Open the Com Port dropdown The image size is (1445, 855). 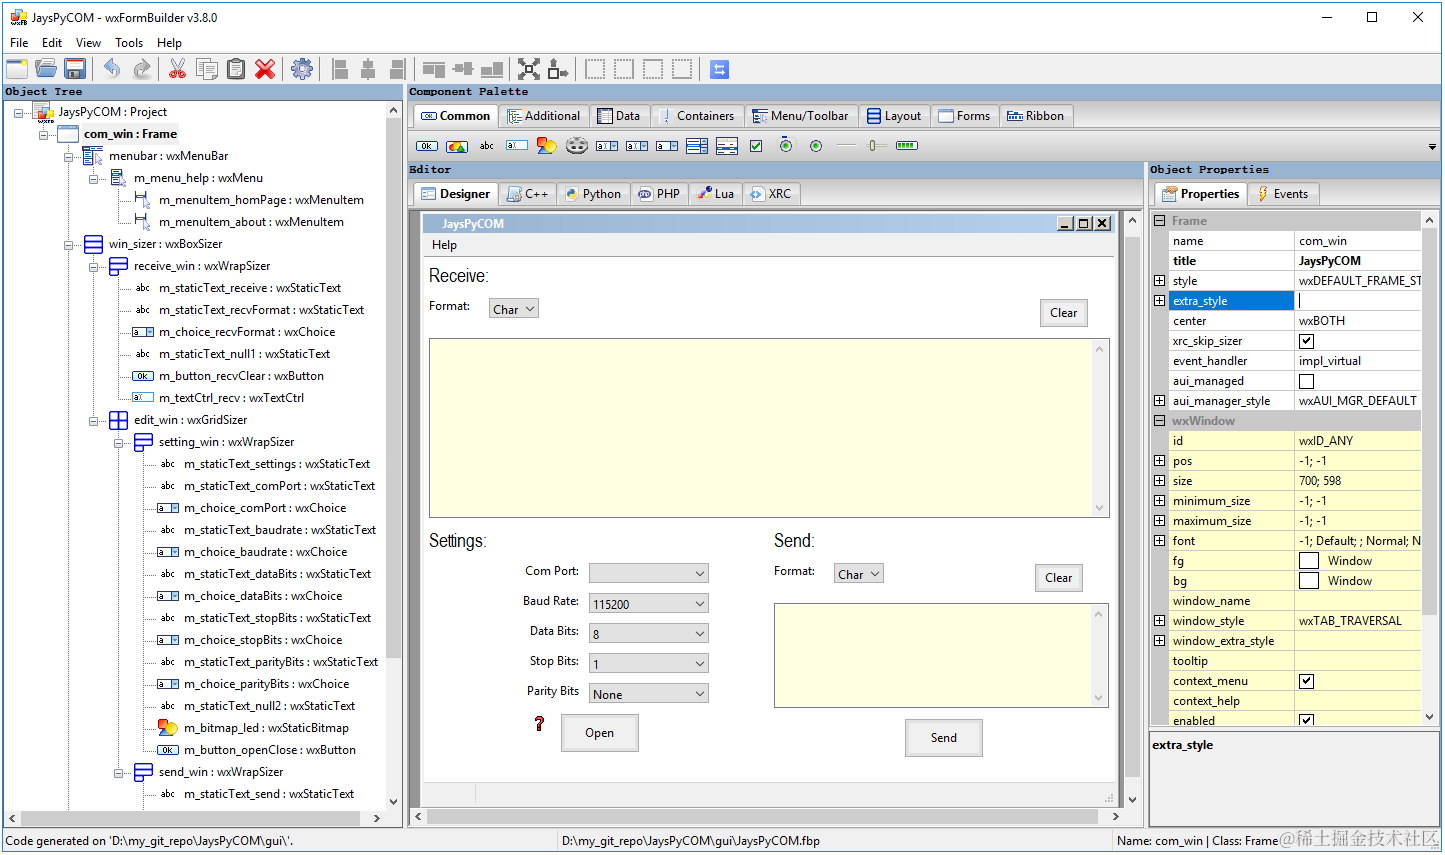[x=649, y=573]
